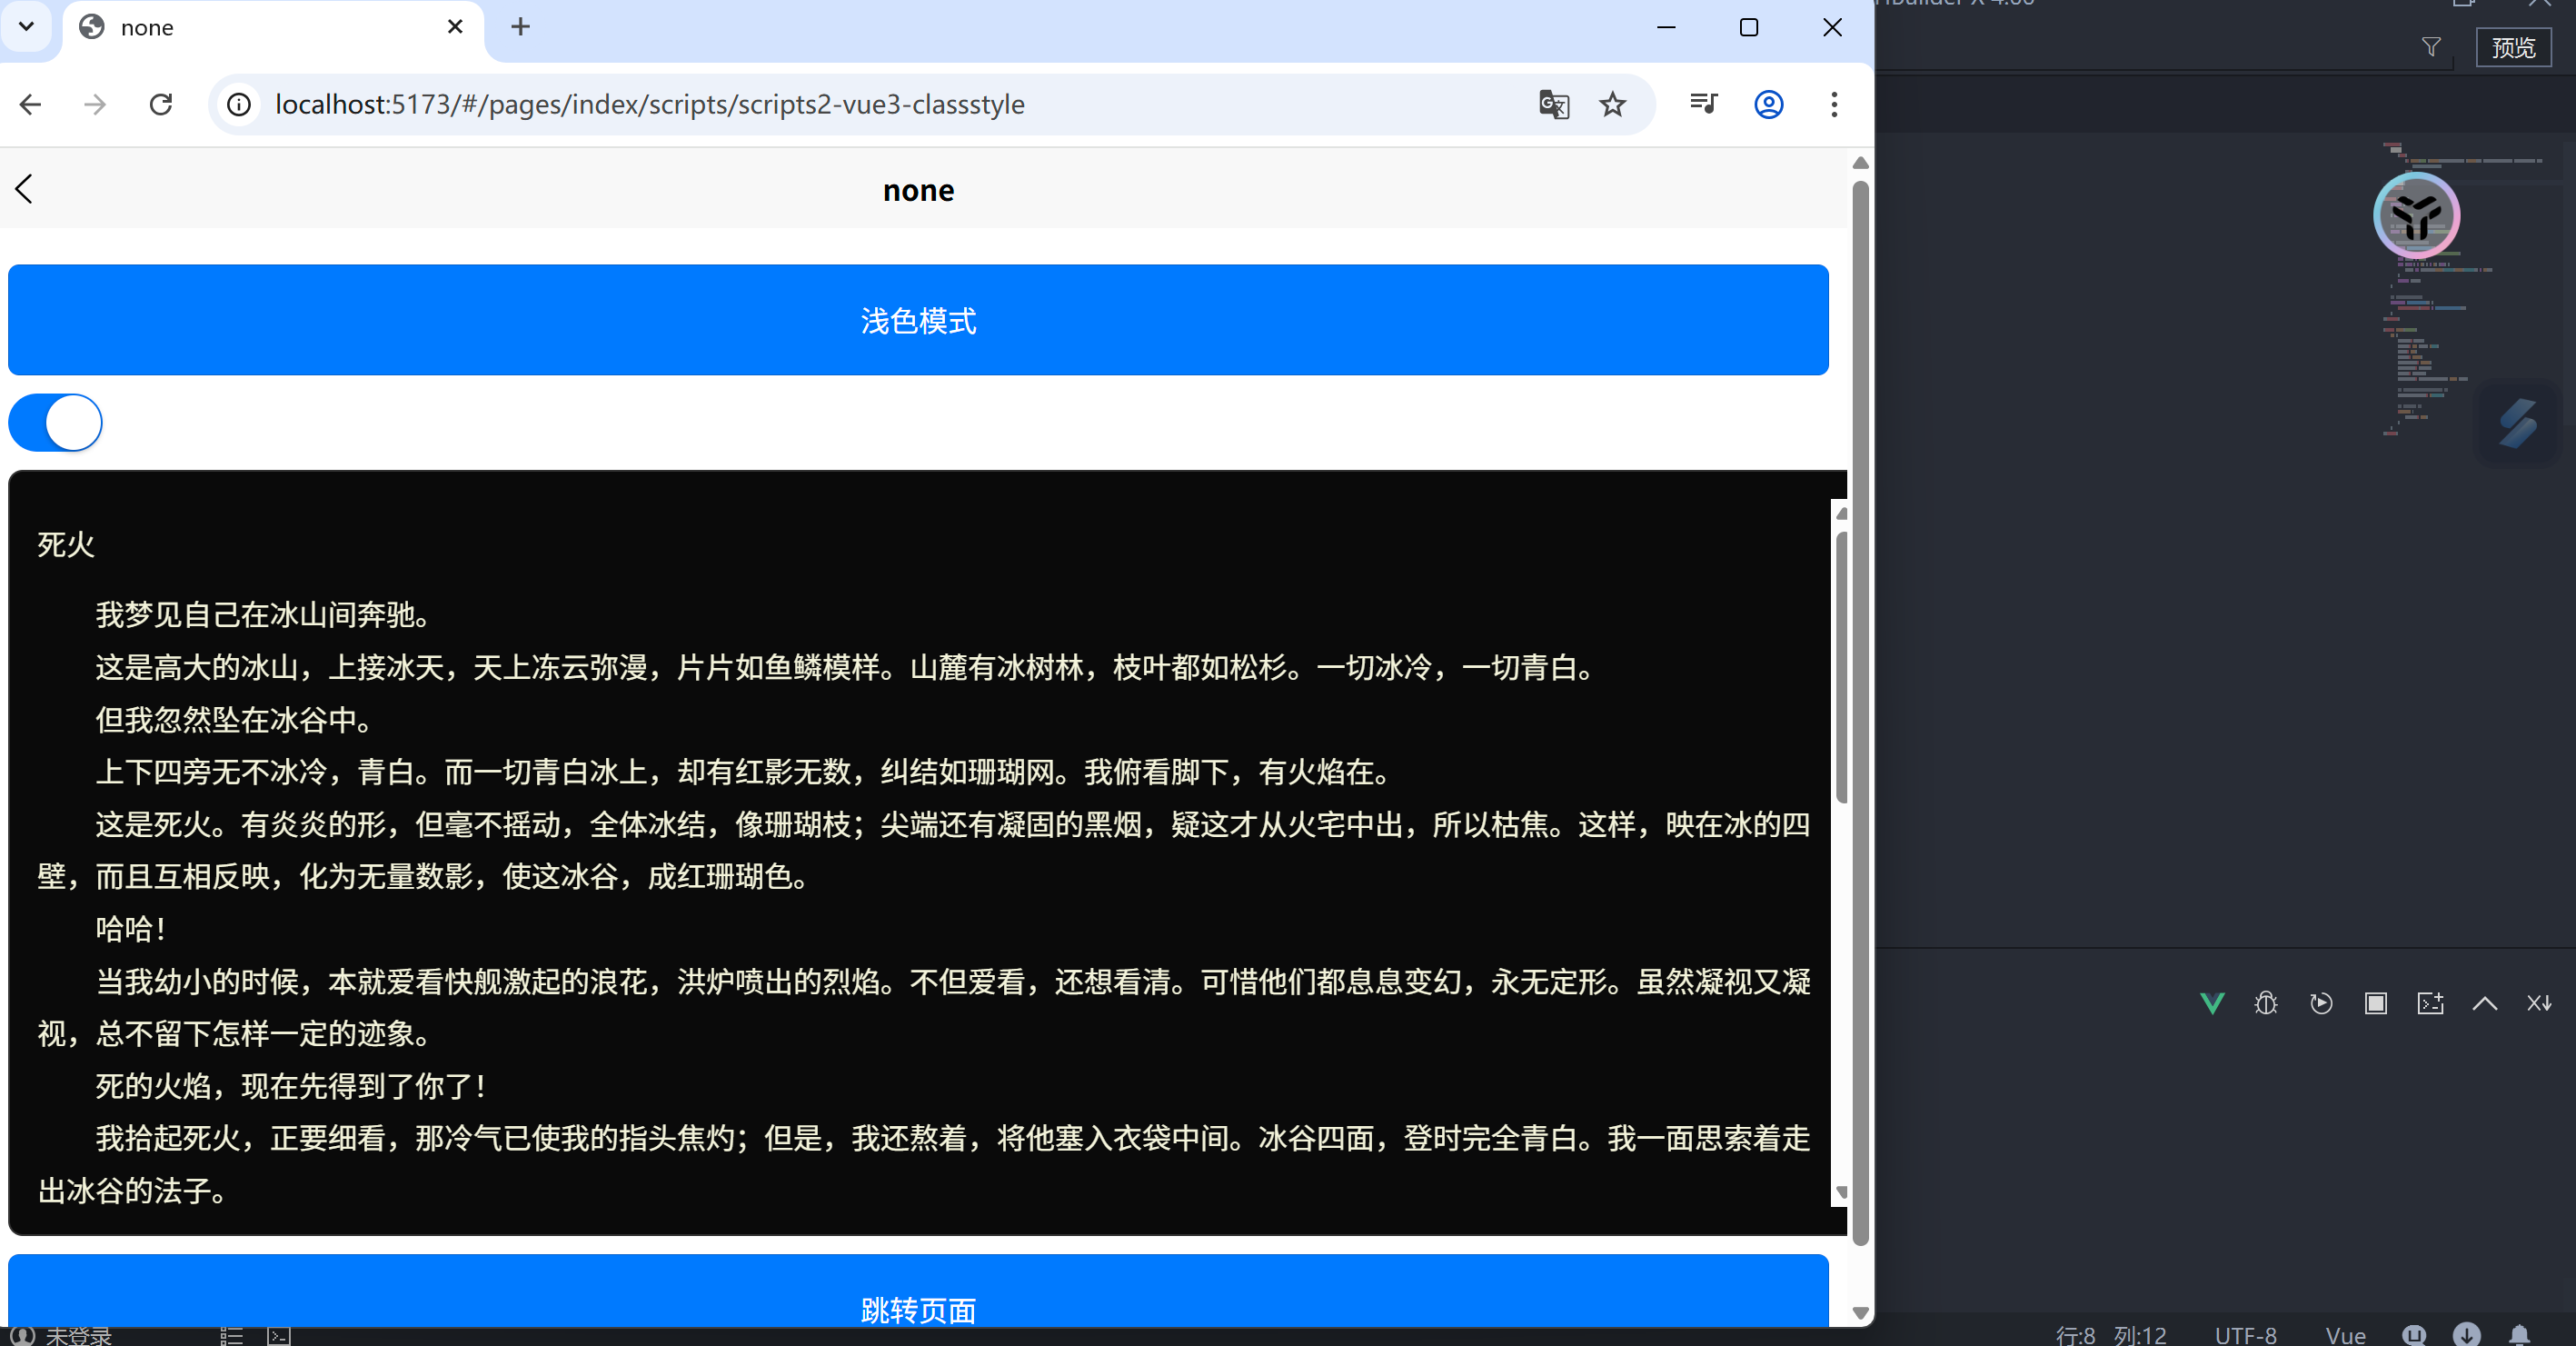The width and height of the screenshot is (2576, 1346).
Task: Click the debug bug icon in console toolbar
Action: pos(2266,1003)
